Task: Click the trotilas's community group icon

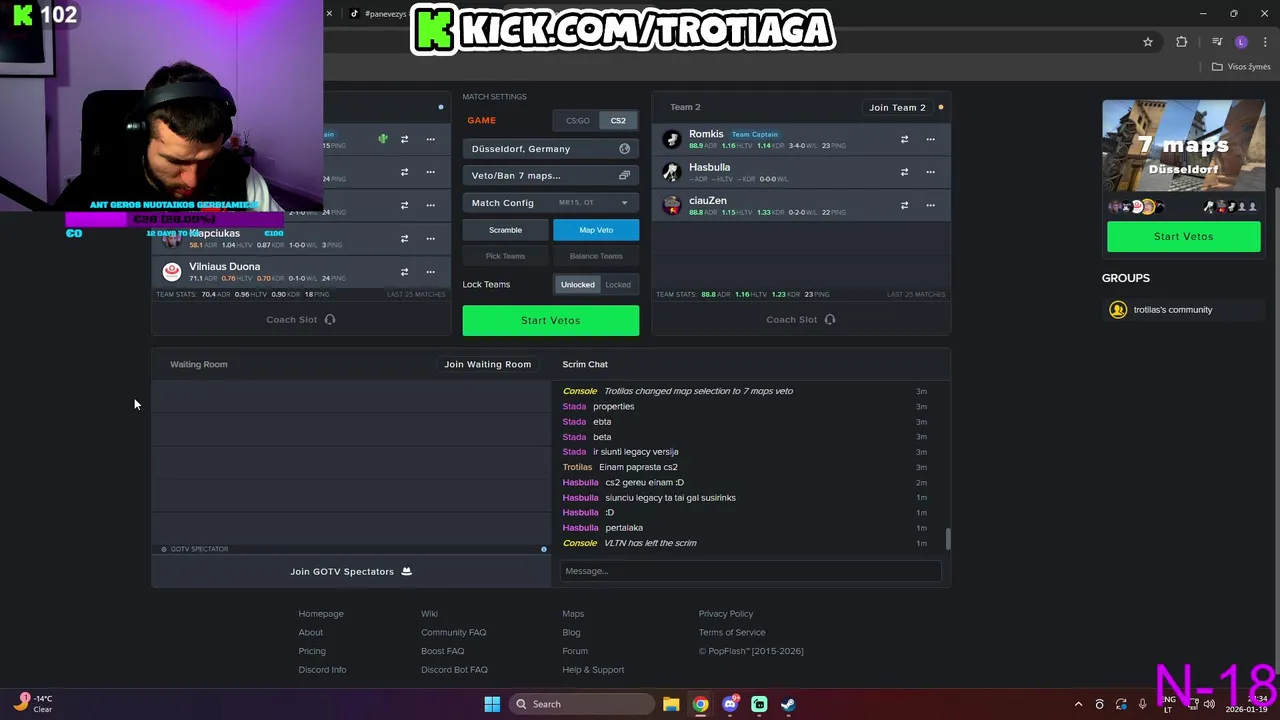Action: click(x=1118, y=310)
